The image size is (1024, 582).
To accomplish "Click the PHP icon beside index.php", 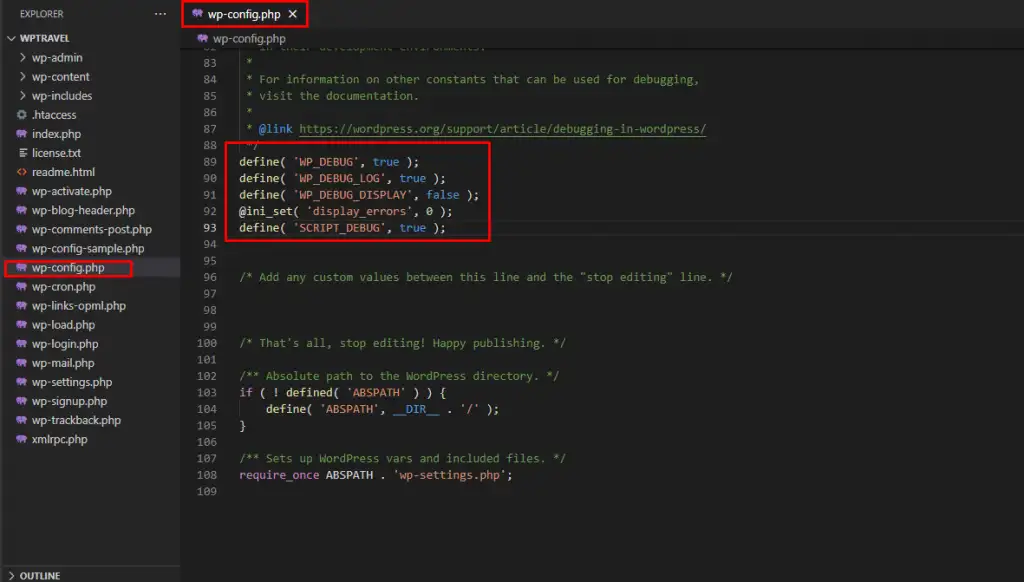I will click(x=22, y=134).
